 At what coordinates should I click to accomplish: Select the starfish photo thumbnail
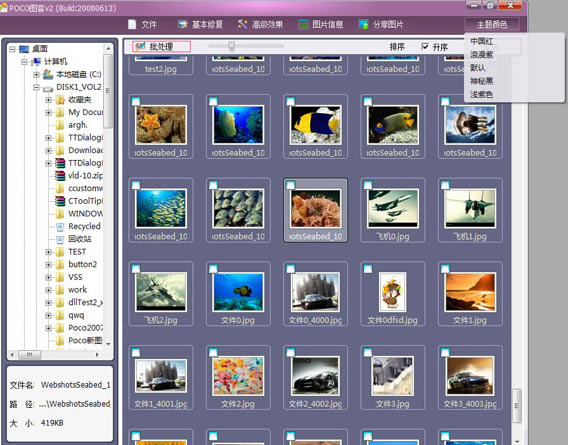(161, 125)
